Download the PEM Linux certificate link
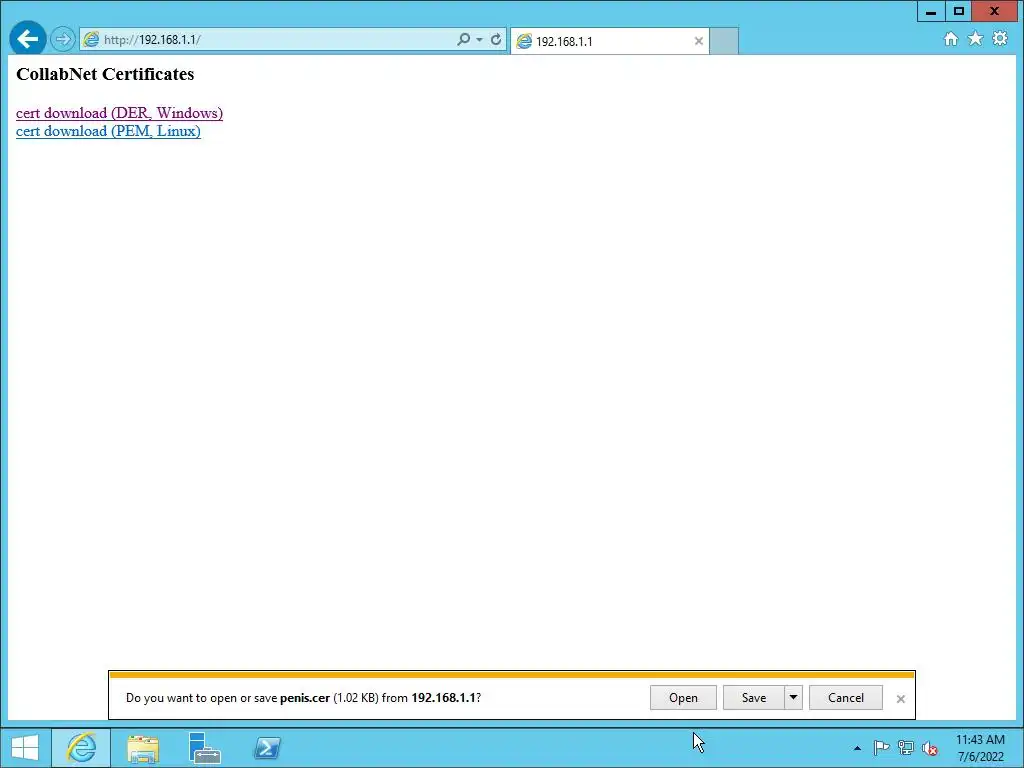The width and height of the screenshot is (1024, 768). tap(108, 131)
